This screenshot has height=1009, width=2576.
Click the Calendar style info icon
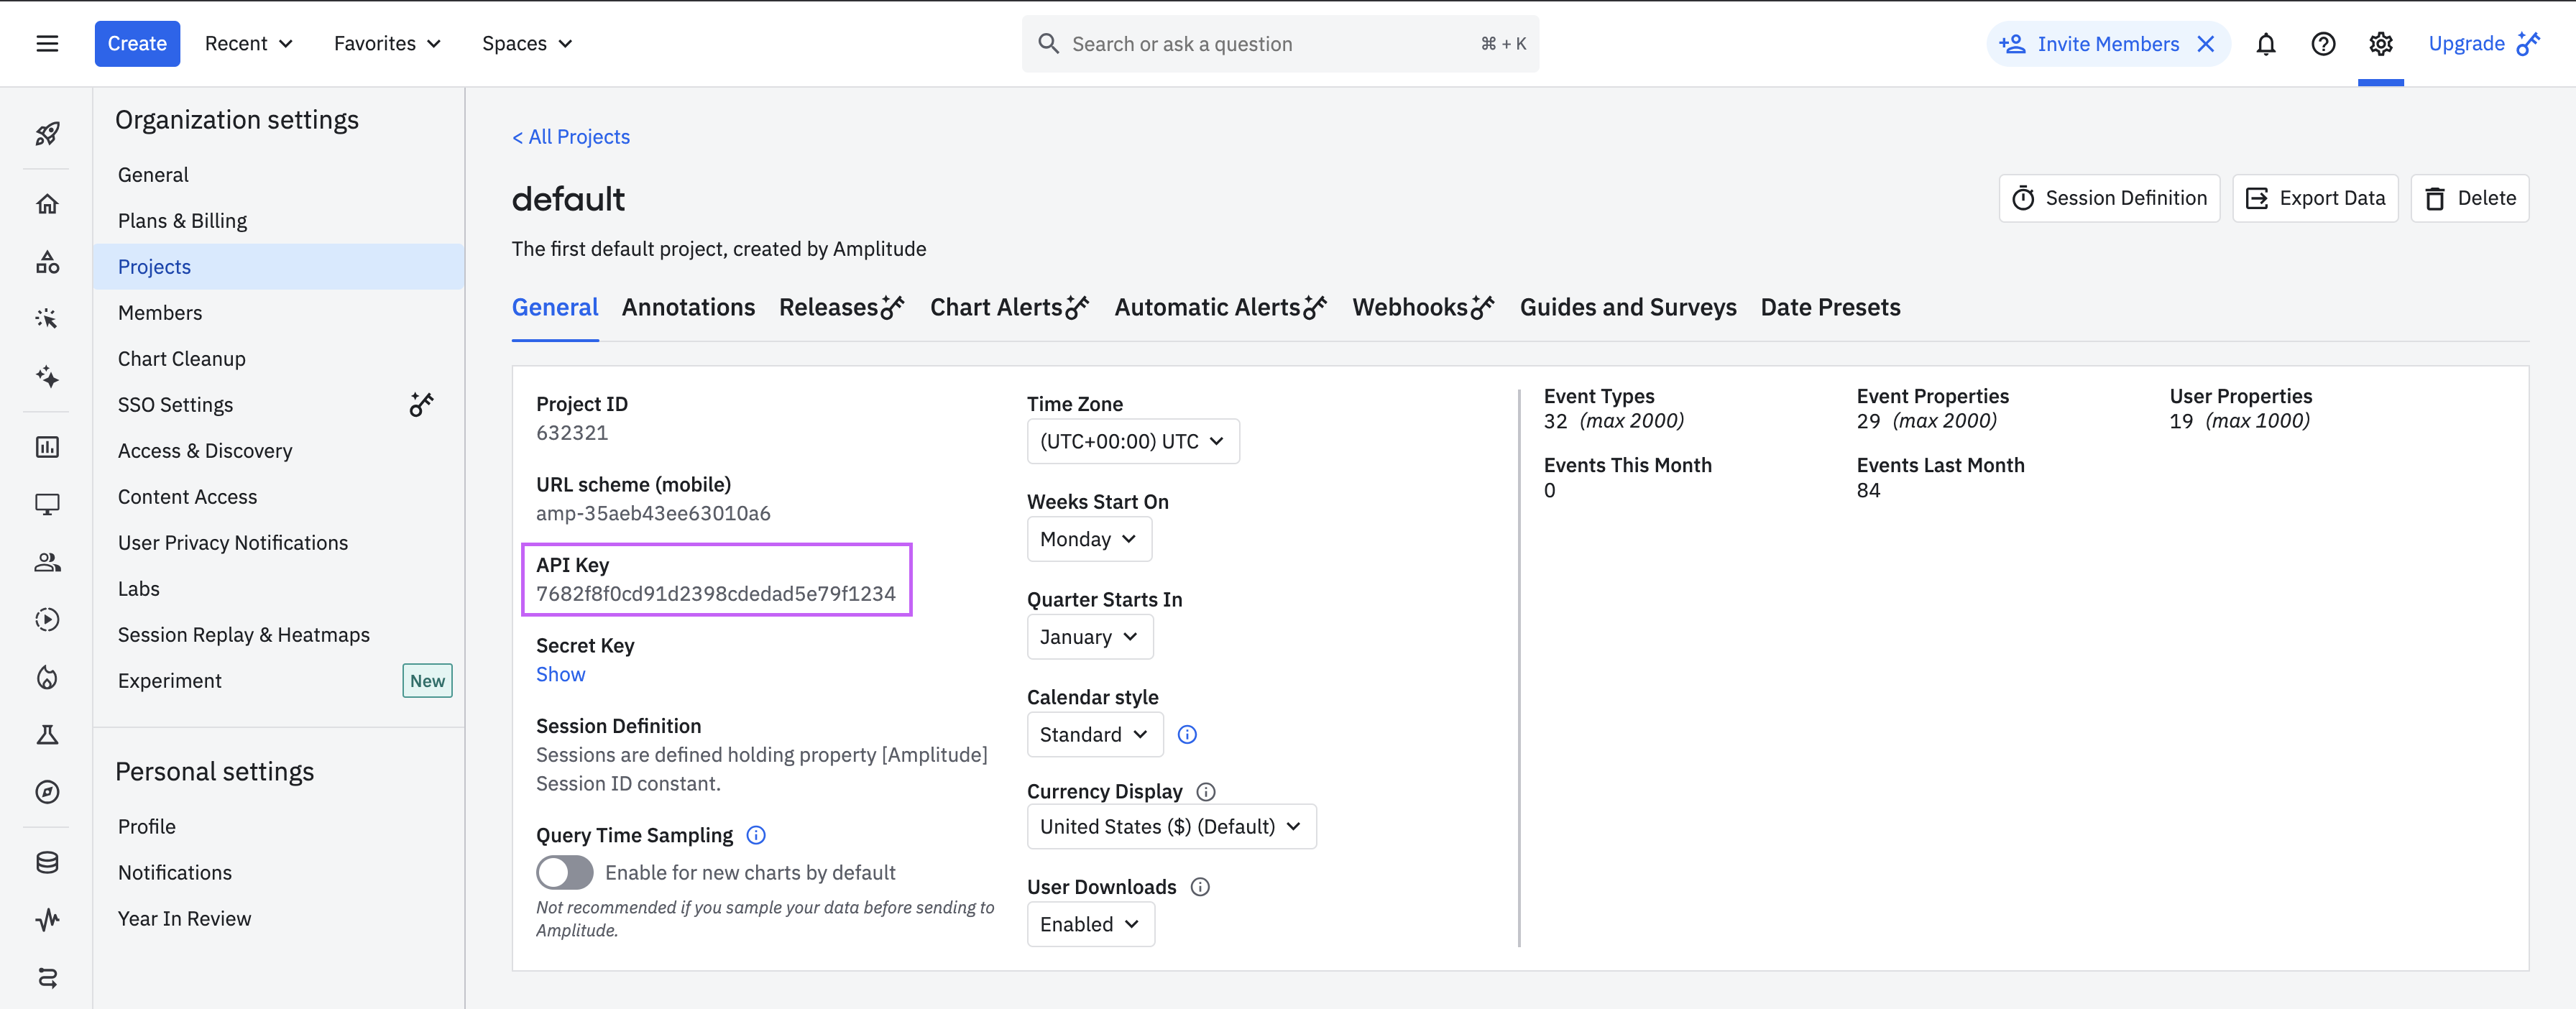(x=1187, y=735)
